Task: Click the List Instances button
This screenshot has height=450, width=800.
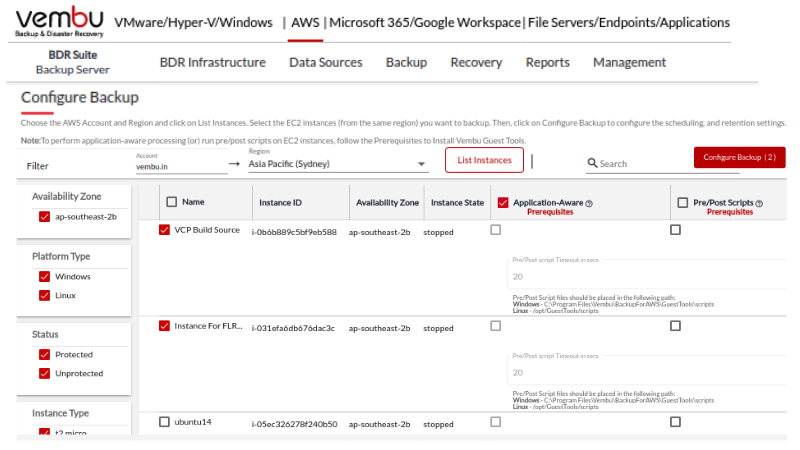Action: [x=484, y=160]
